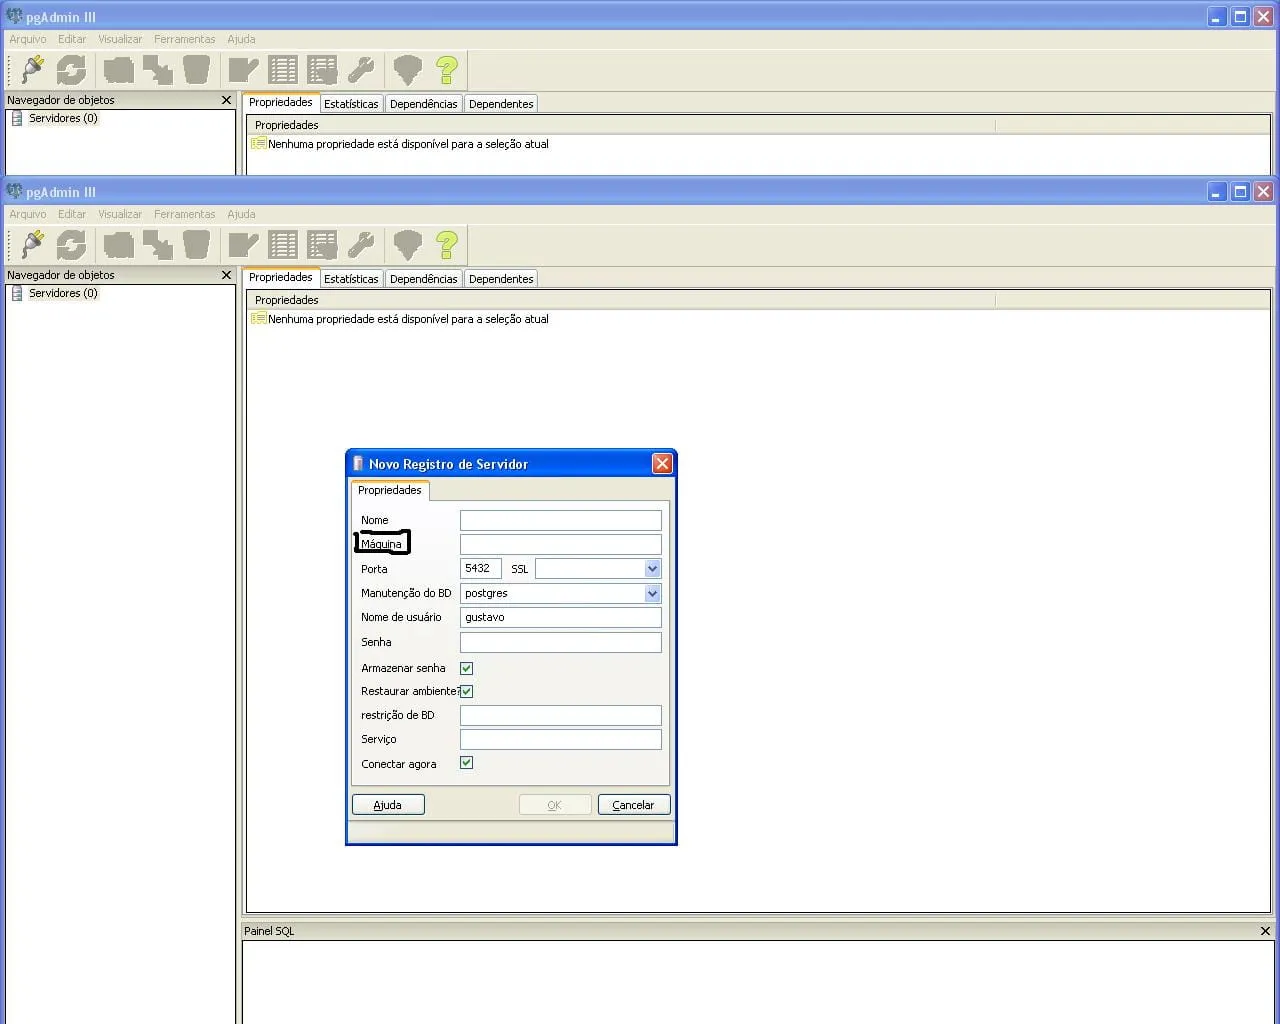This screenshot has height=1024, width=1280.
Task: Click the Ajuda button in server dialog
Action: coord(388,805)
